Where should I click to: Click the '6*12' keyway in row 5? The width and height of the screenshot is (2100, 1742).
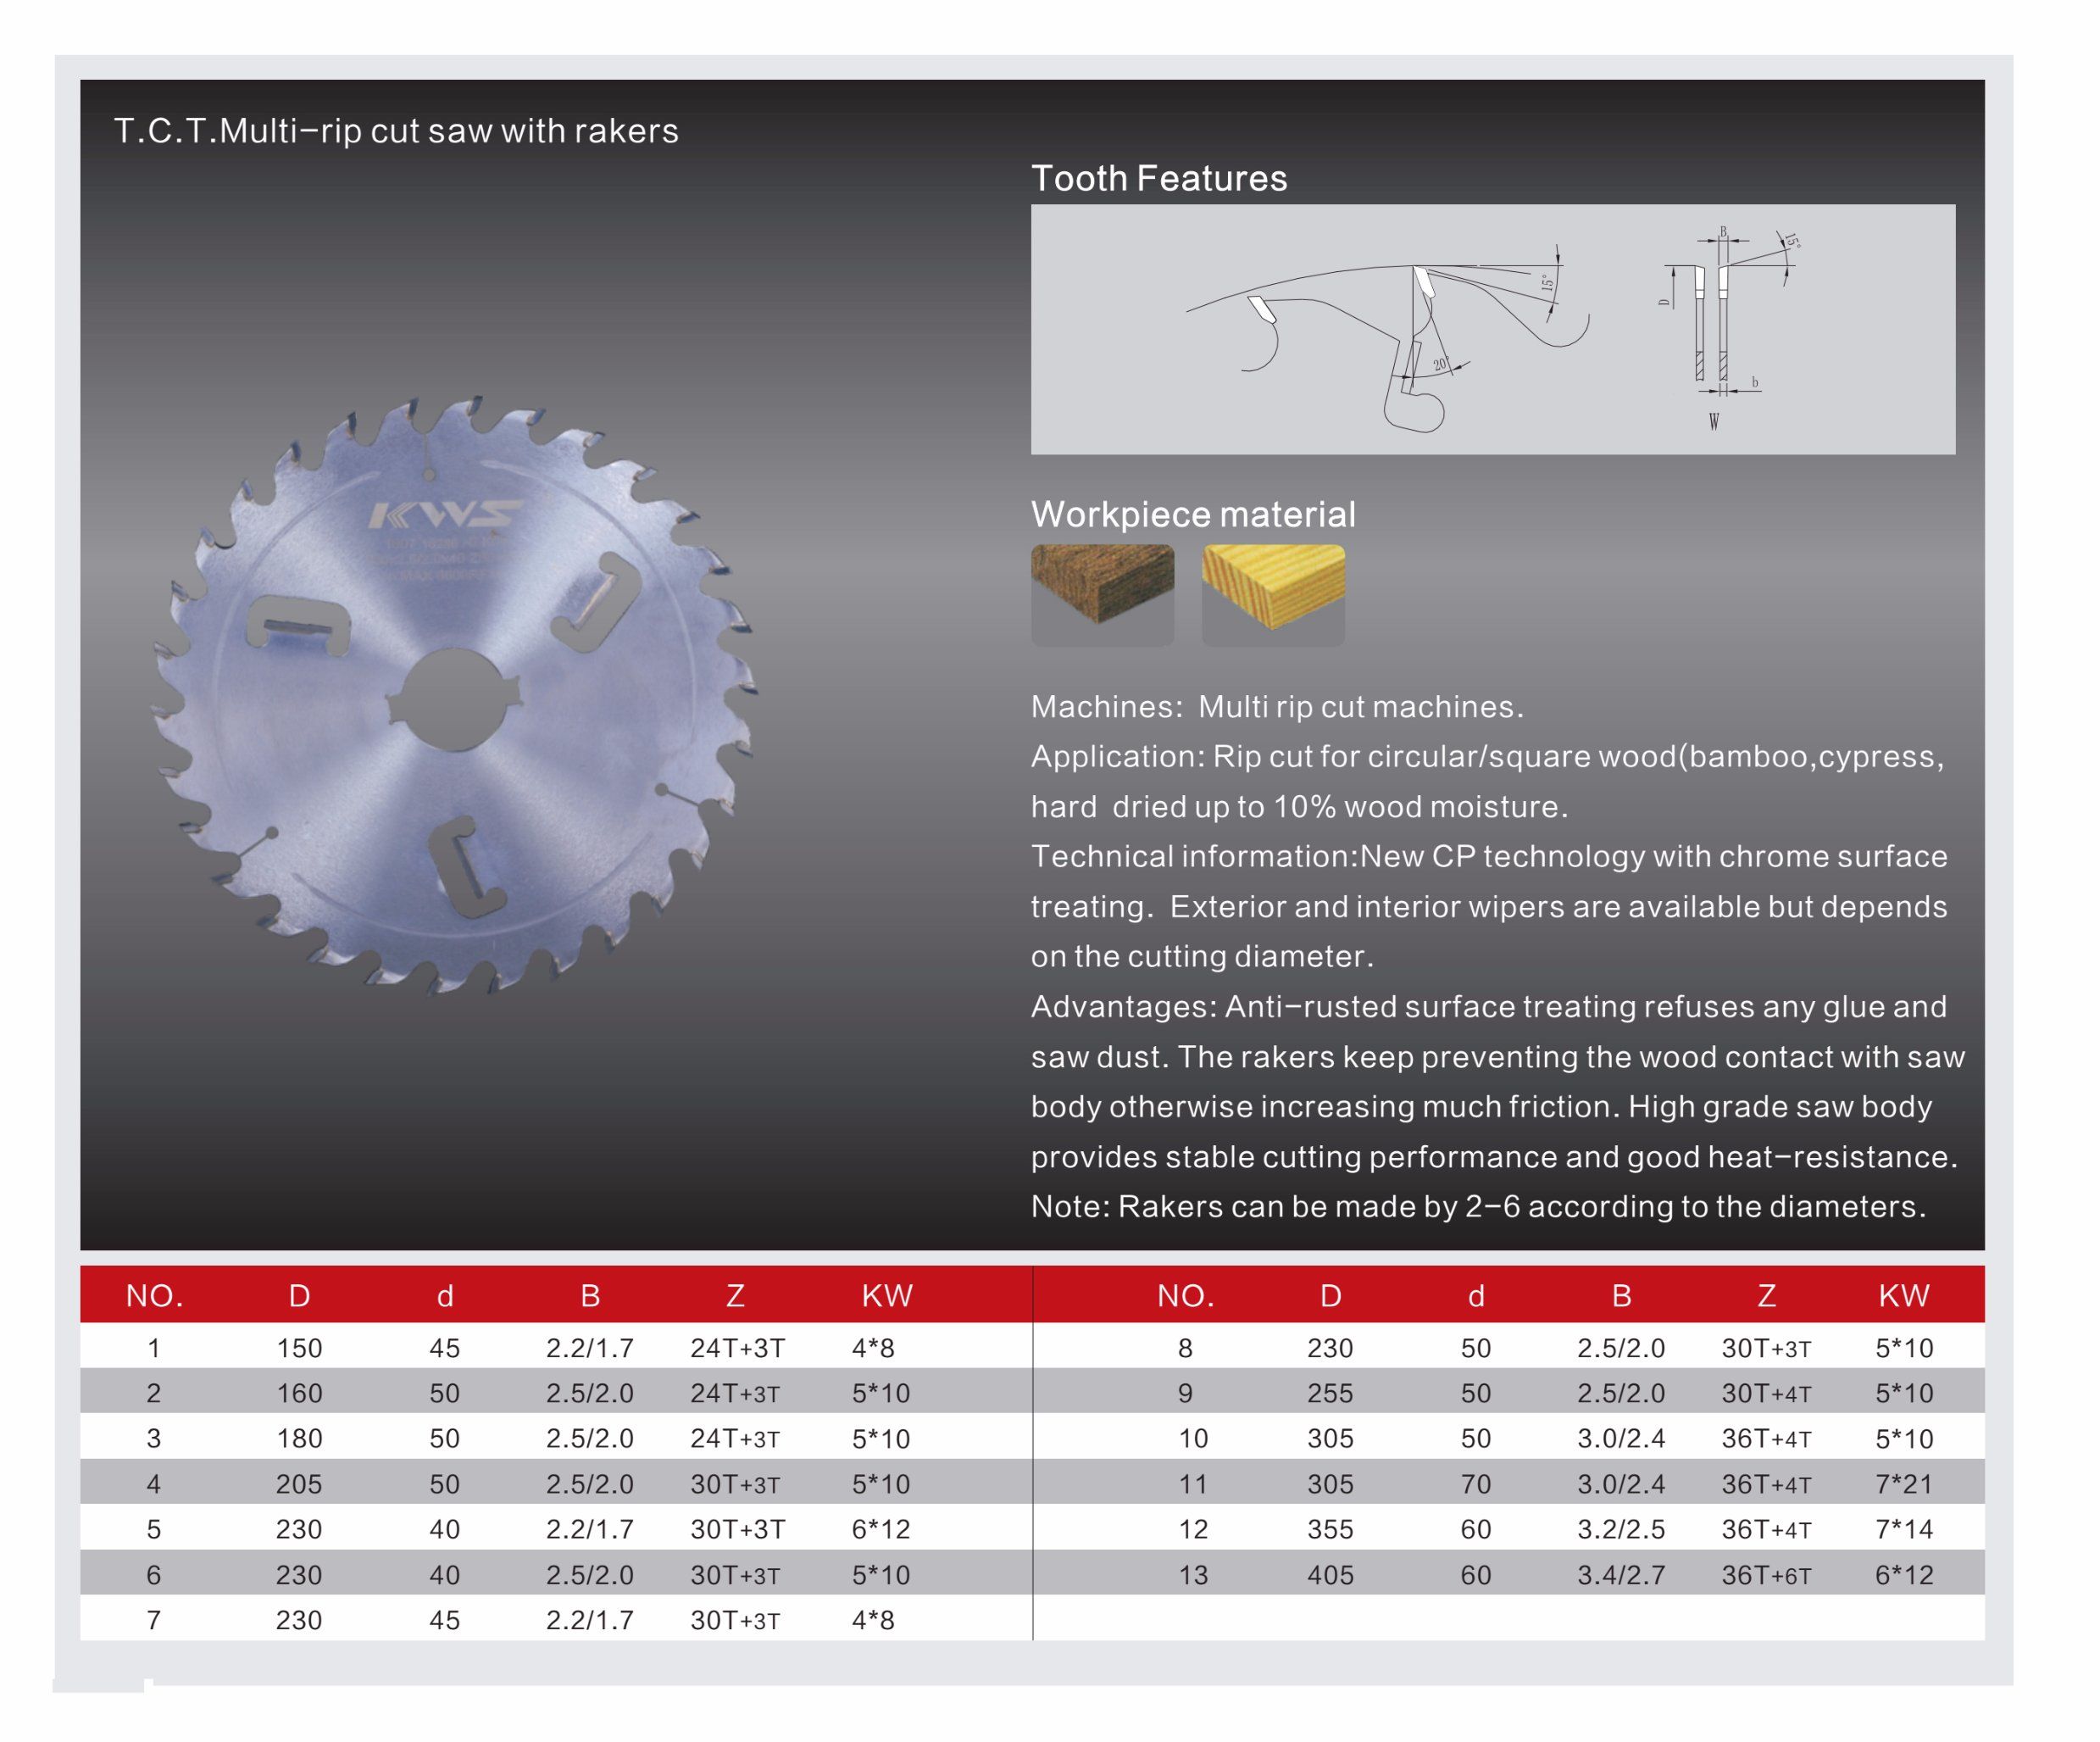coord(881,1529)
